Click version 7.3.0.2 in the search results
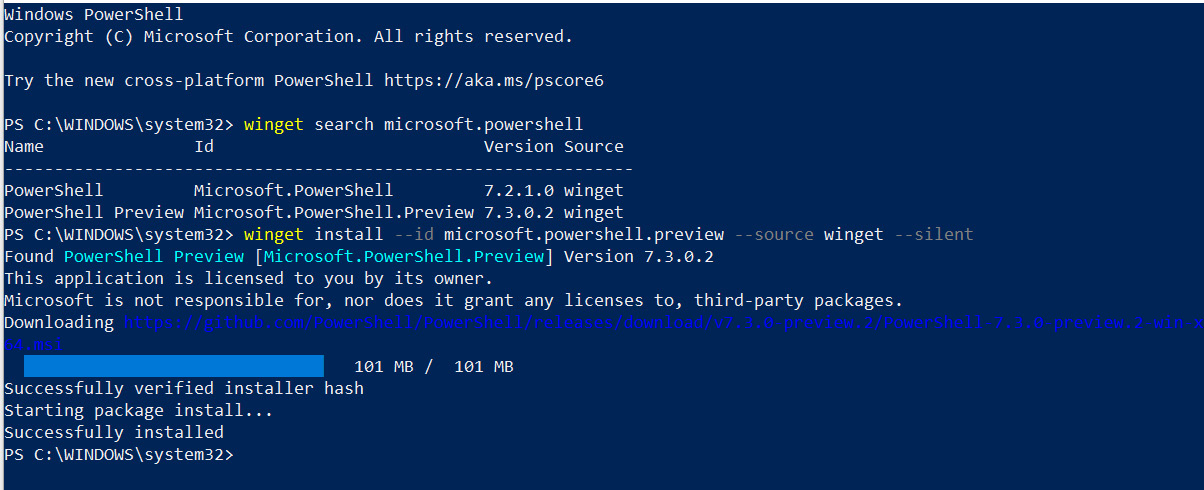1204x490 pixels. click(519, 212)
